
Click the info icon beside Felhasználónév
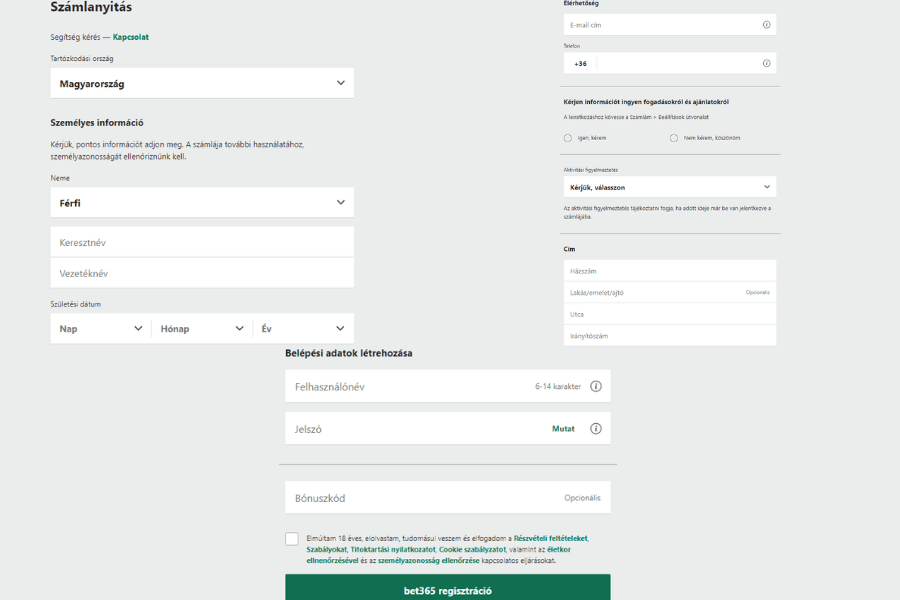tap(596, 386)
